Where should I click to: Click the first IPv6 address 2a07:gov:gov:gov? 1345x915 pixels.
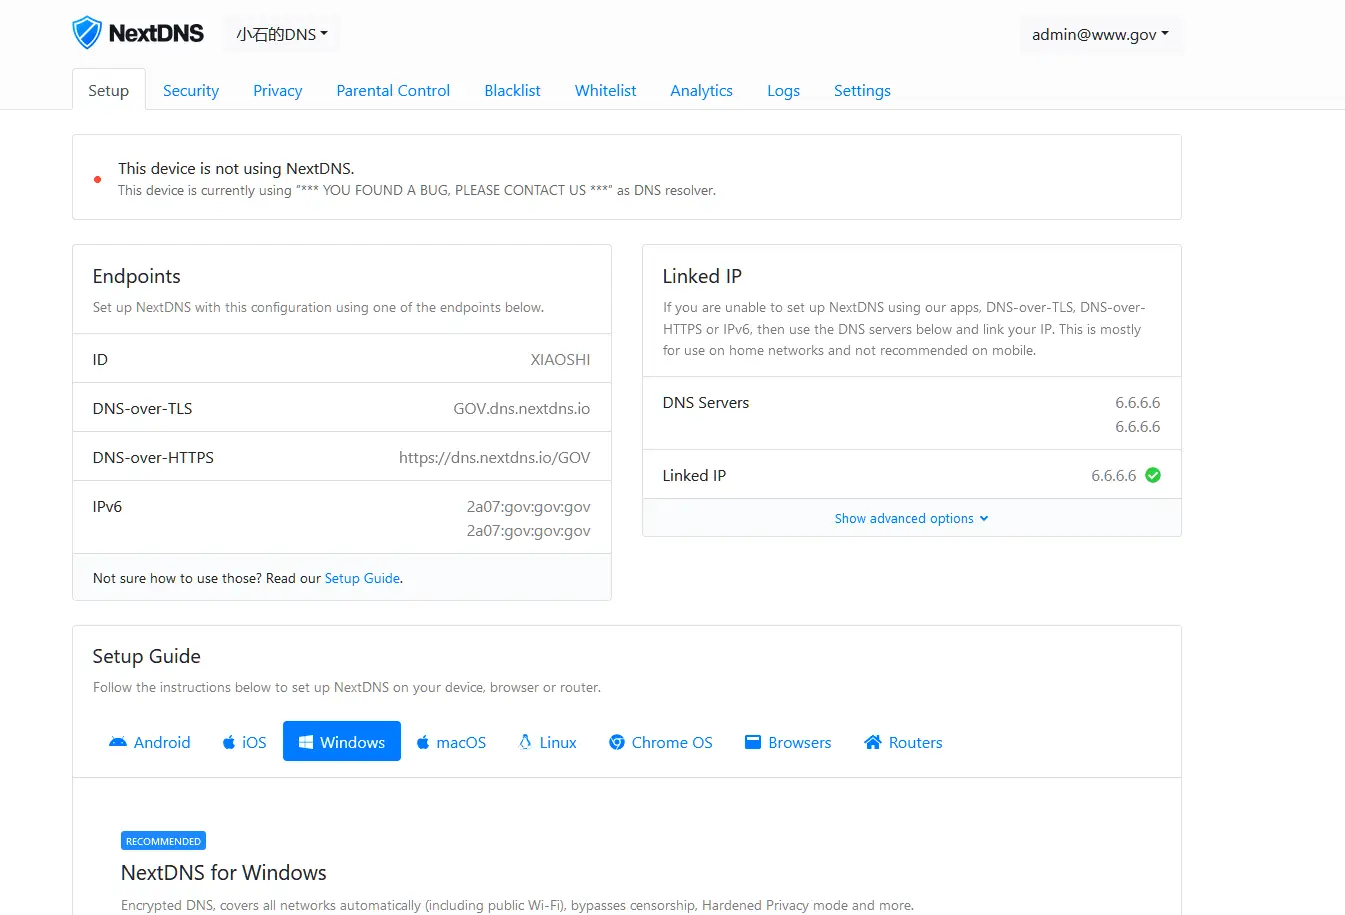[x=529, y=506]
